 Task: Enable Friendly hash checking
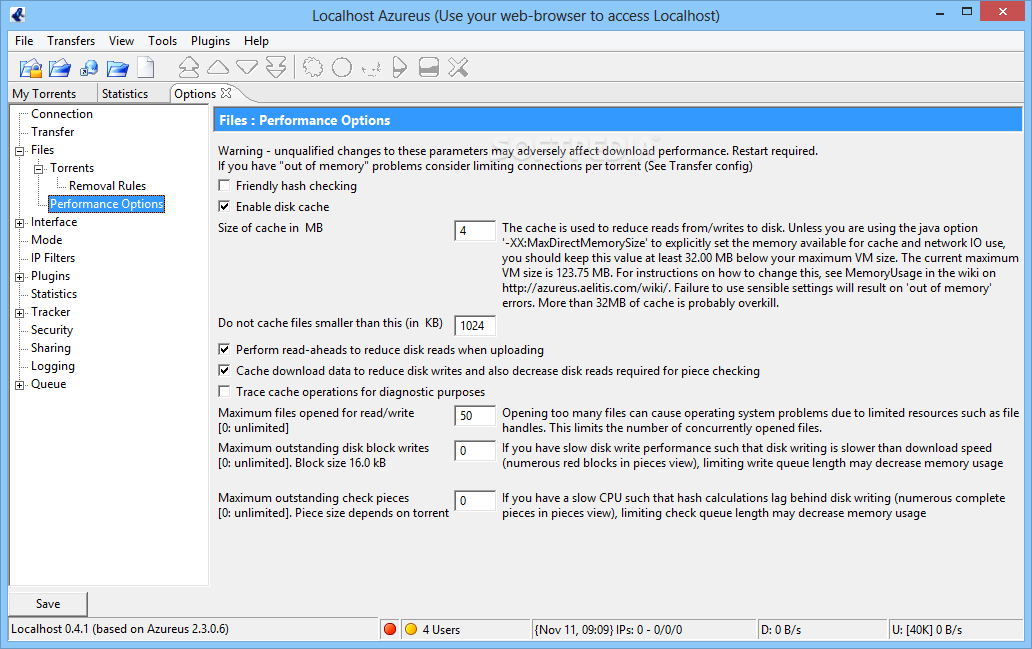click(224, 186)
